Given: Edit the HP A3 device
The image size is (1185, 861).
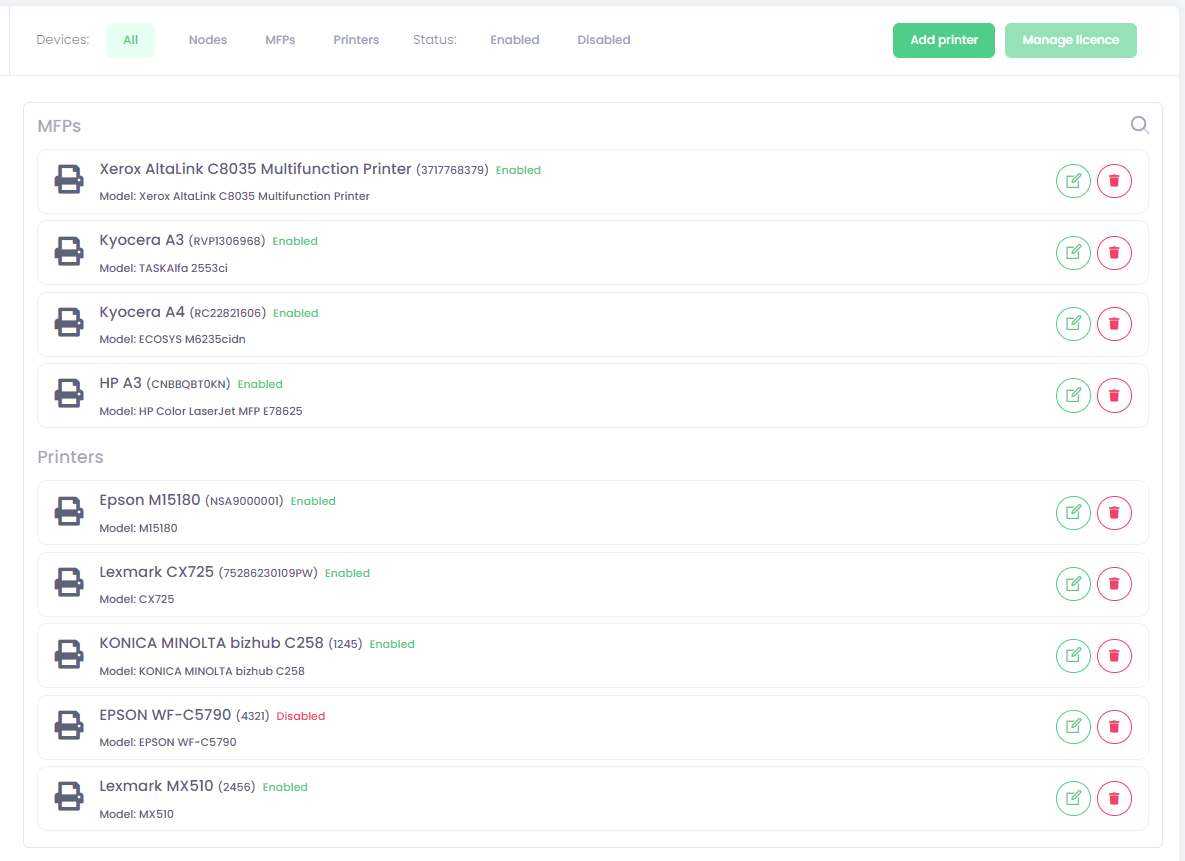Looking at the screenshot, I should click(x=1073, y=395).
